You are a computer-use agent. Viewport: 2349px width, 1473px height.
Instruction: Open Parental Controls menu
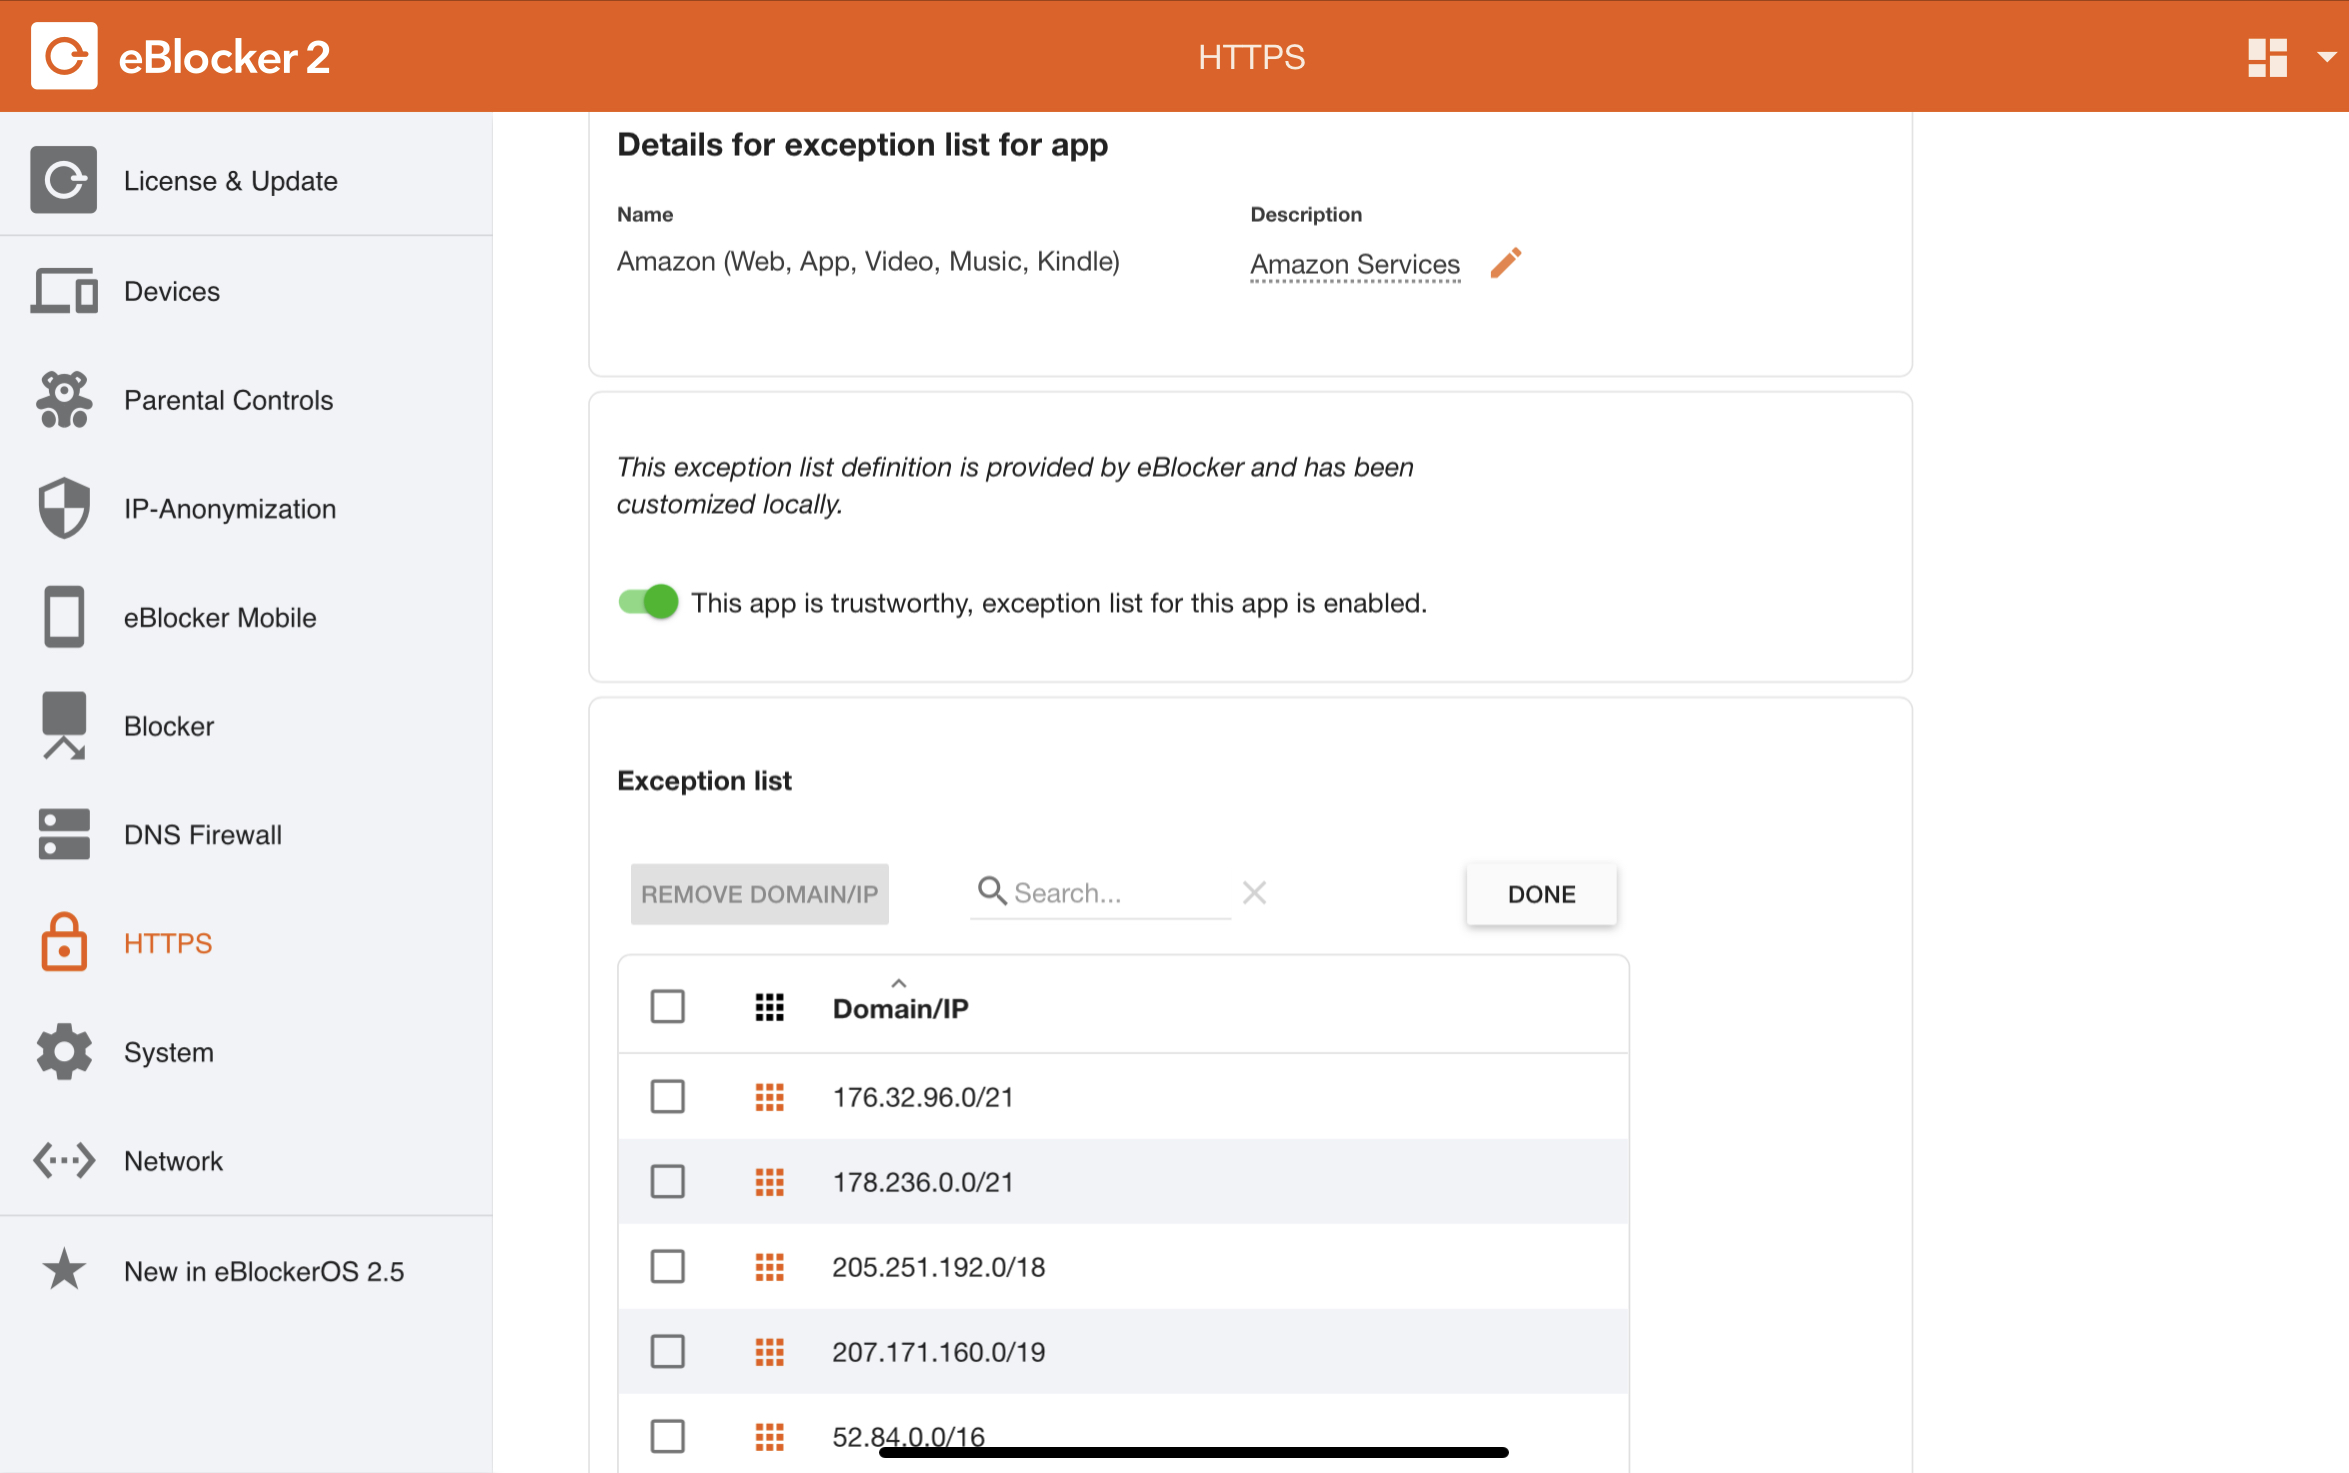(228, 400)
